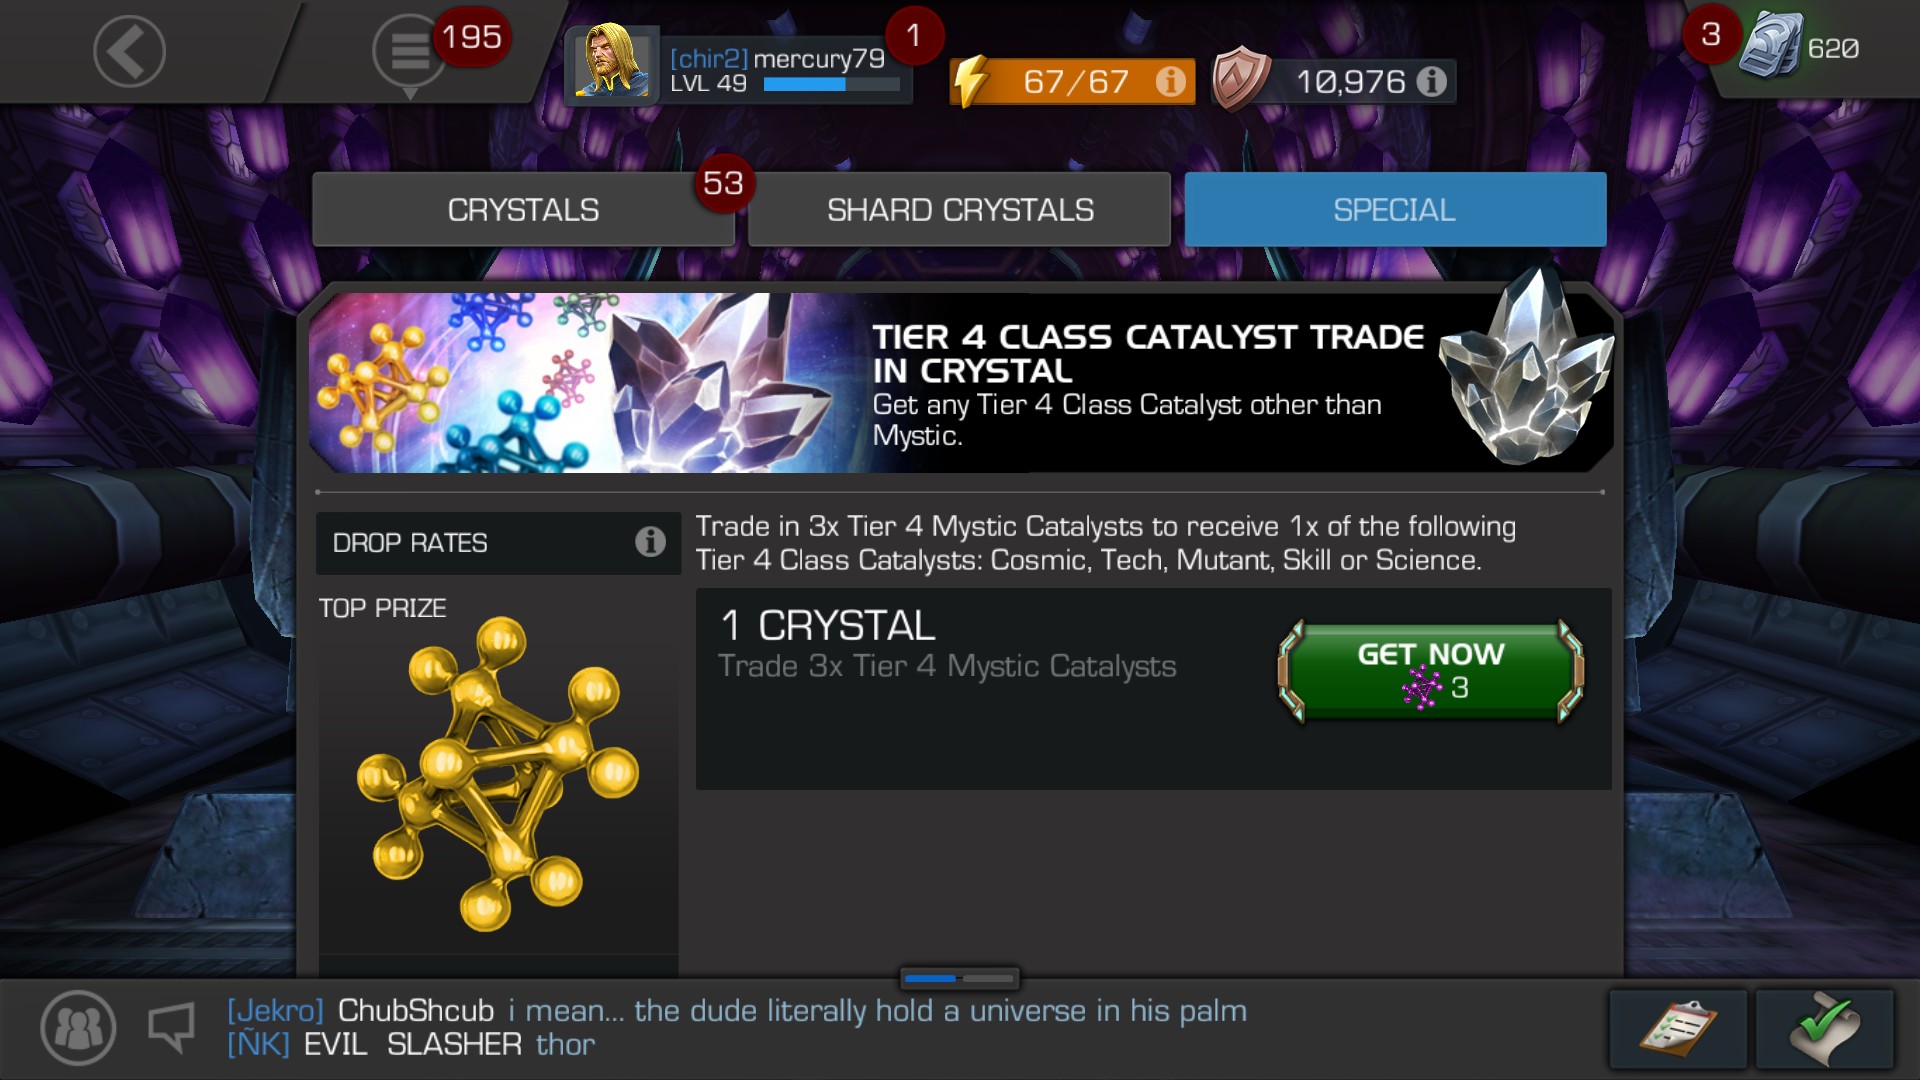Viewport: 1920px width, 1080px height.
Task: Switch to the Crystals tab
Action: coord(523,209)
